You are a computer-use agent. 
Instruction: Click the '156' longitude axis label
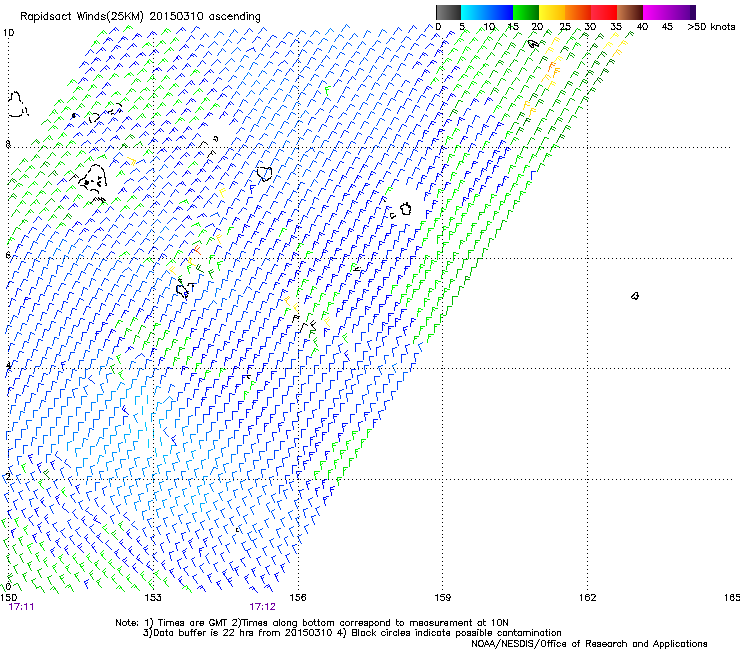pyautogui.click(x=298, y=598)
